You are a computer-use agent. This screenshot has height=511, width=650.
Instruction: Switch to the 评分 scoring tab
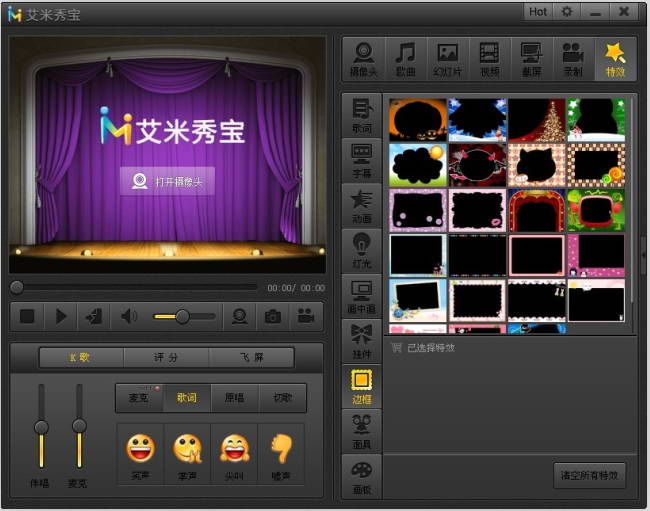[x=166, y=358]
